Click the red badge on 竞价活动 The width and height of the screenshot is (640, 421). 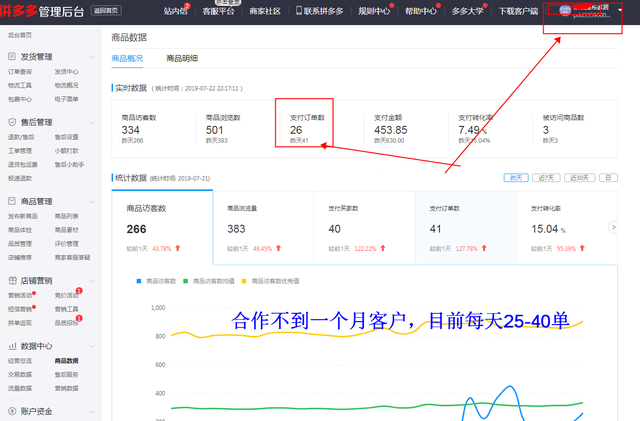tap(79, 291)
